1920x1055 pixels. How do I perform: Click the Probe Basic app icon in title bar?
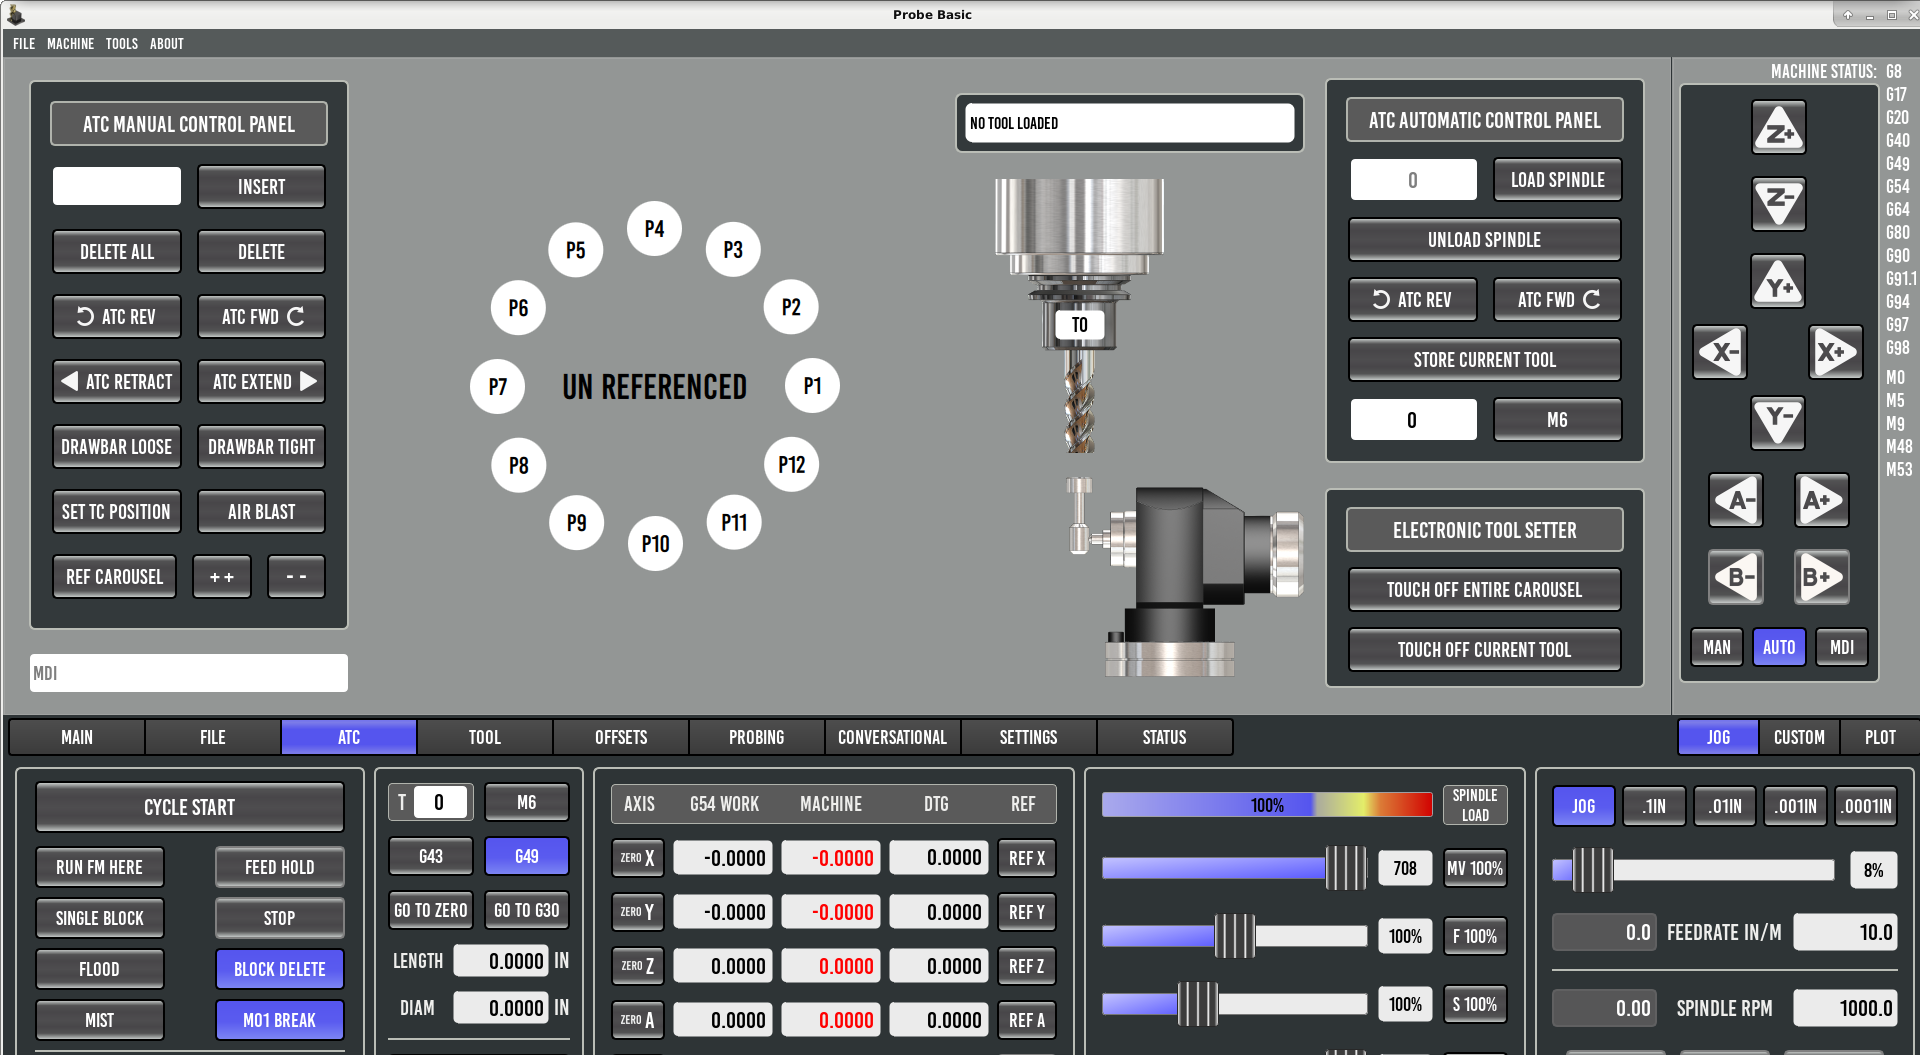coord(16,14)
